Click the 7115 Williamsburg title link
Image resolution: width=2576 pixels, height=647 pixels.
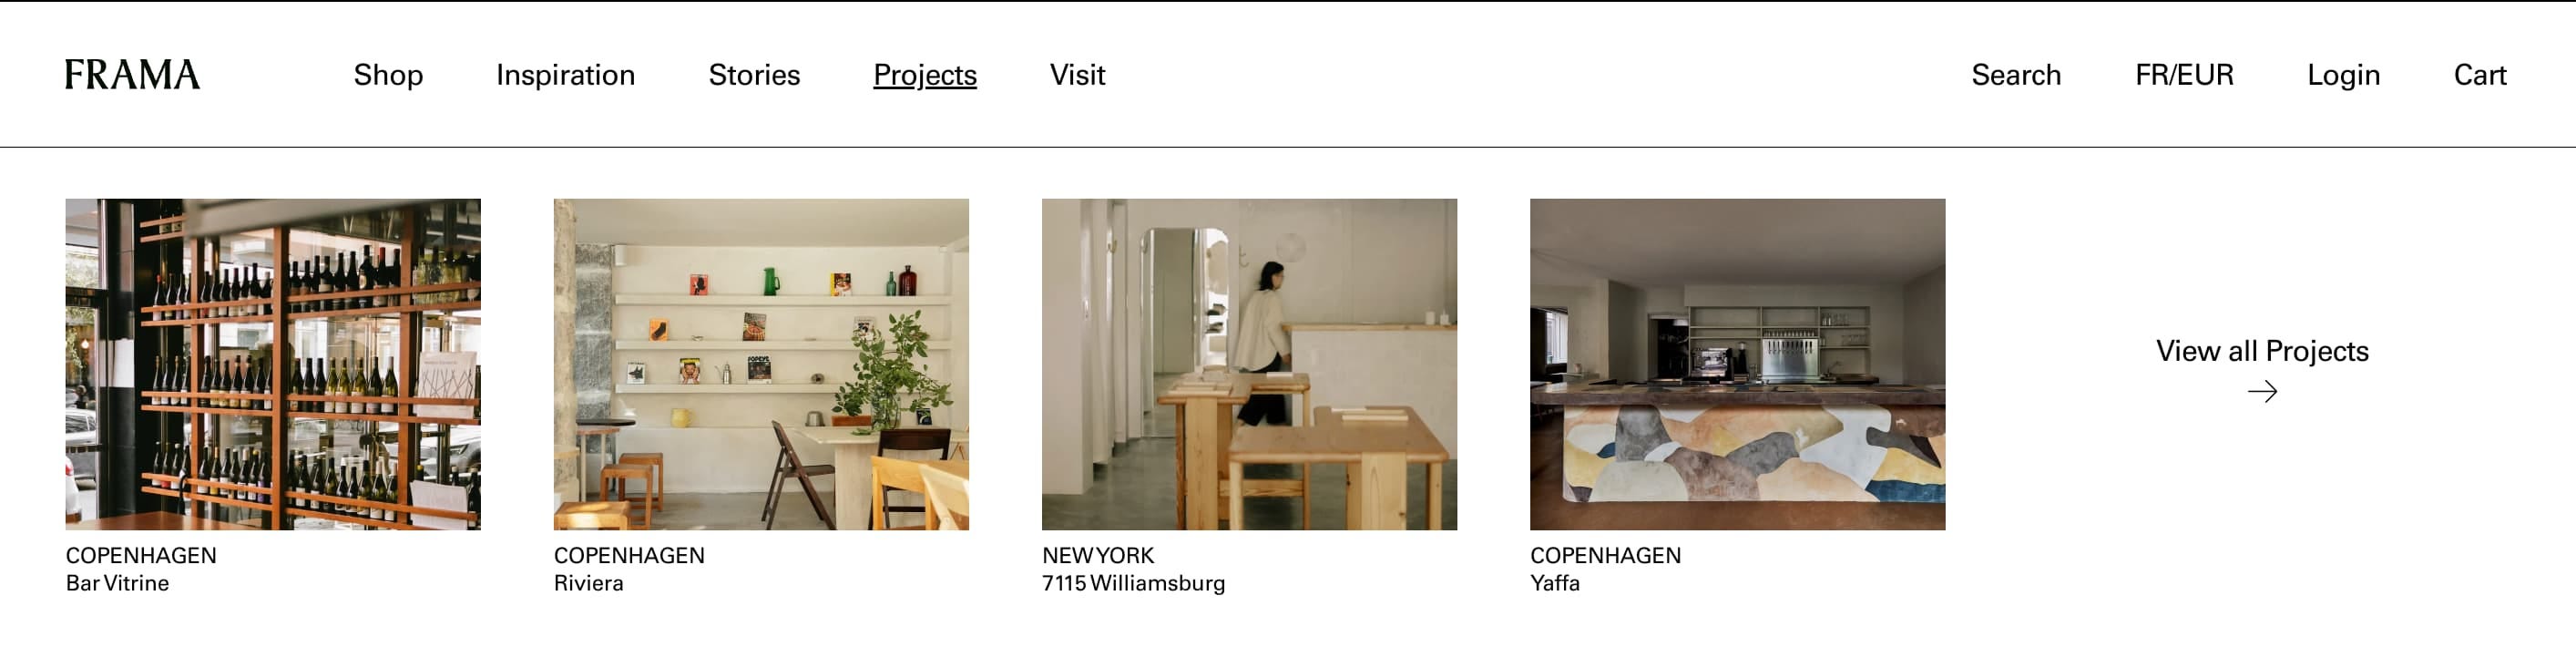click(x=1133, y=583)
